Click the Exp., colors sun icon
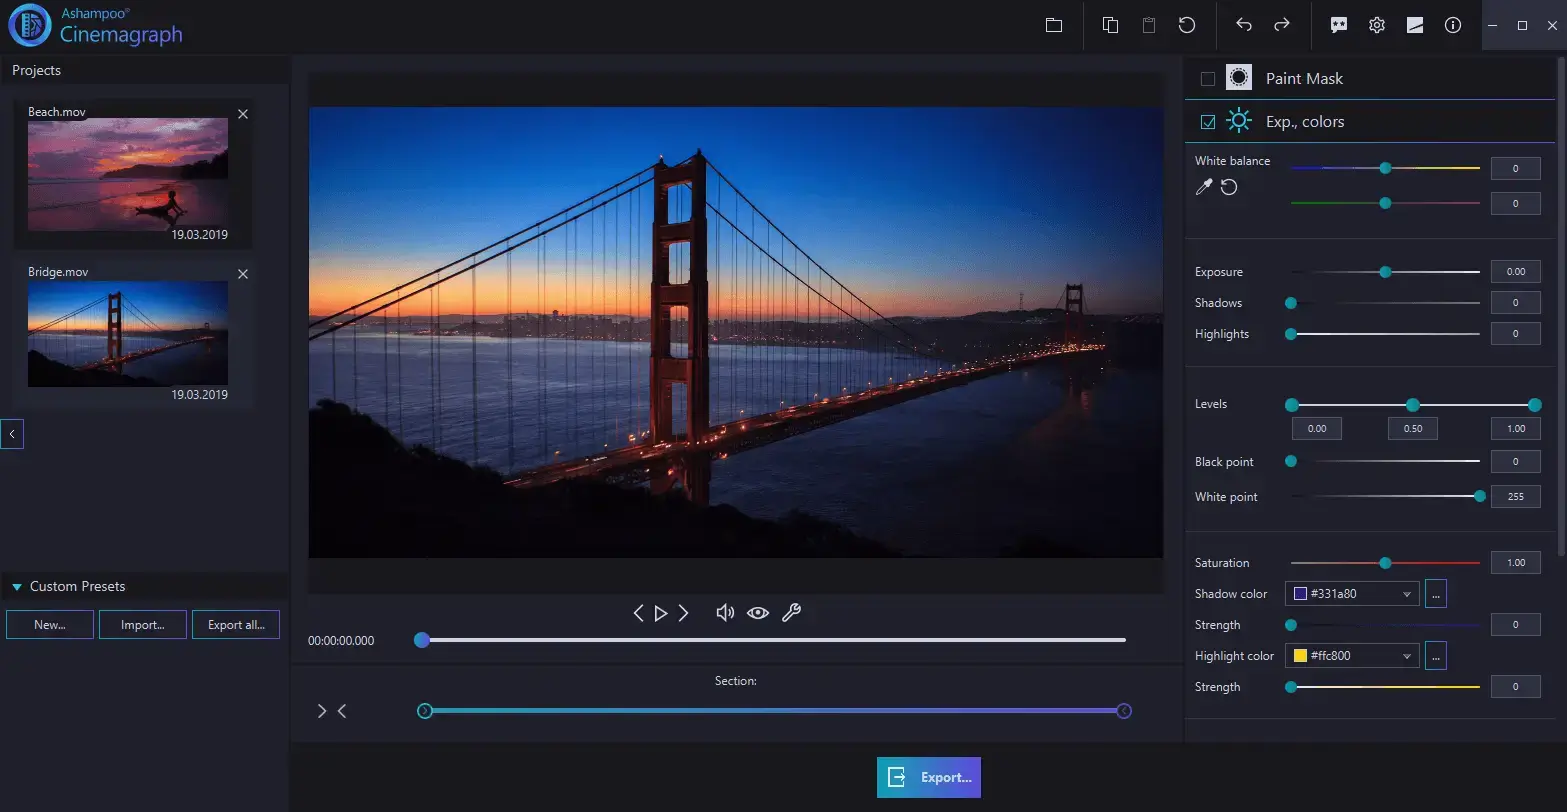1567x812 pixels. (1239, 120)
